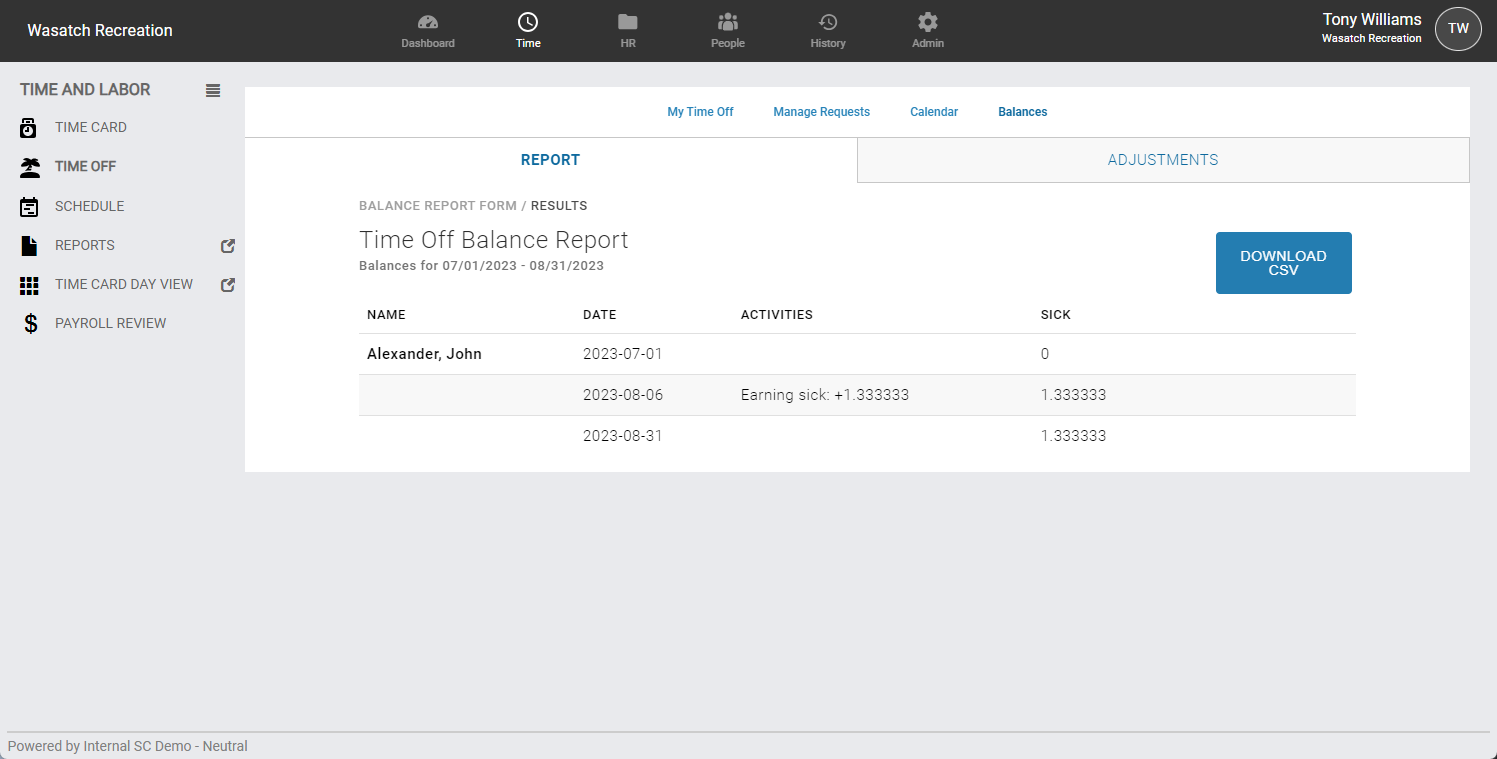Open the HR folder icon

click(x=628, y=23)
